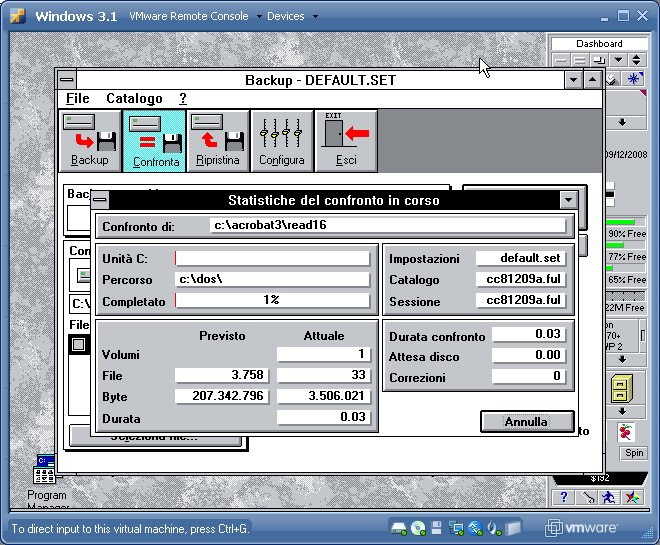Click the Completato 1% progress bar

click(272, 300)
